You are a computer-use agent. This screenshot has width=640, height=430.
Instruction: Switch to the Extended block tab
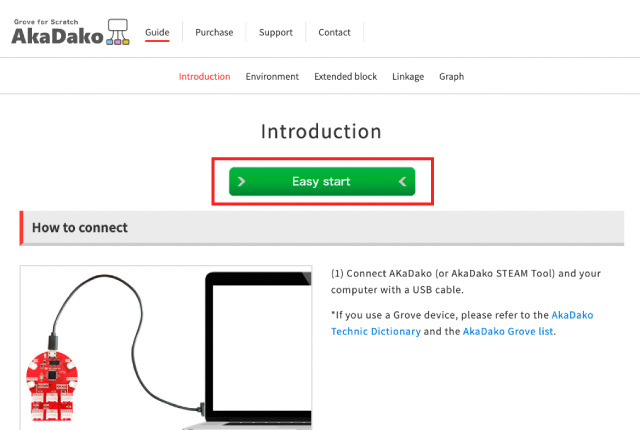tap(346, 76)
